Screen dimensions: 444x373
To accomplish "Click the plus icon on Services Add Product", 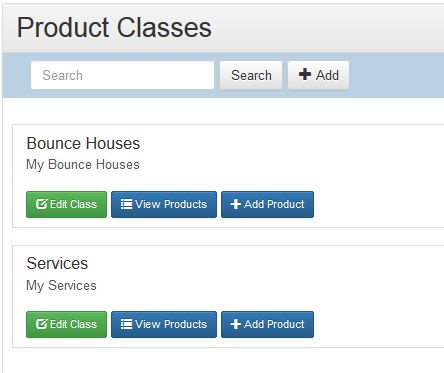I will point(235,324).
